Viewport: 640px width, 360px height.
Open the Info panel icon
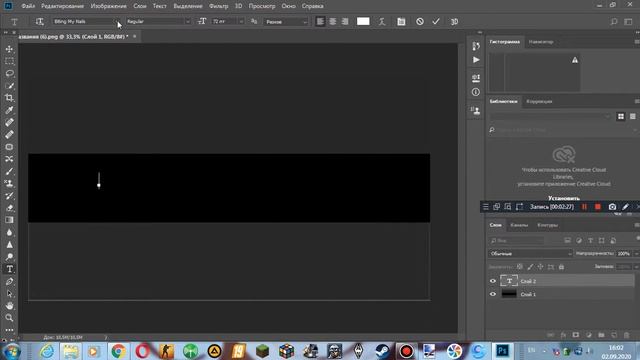click(476, 92)
